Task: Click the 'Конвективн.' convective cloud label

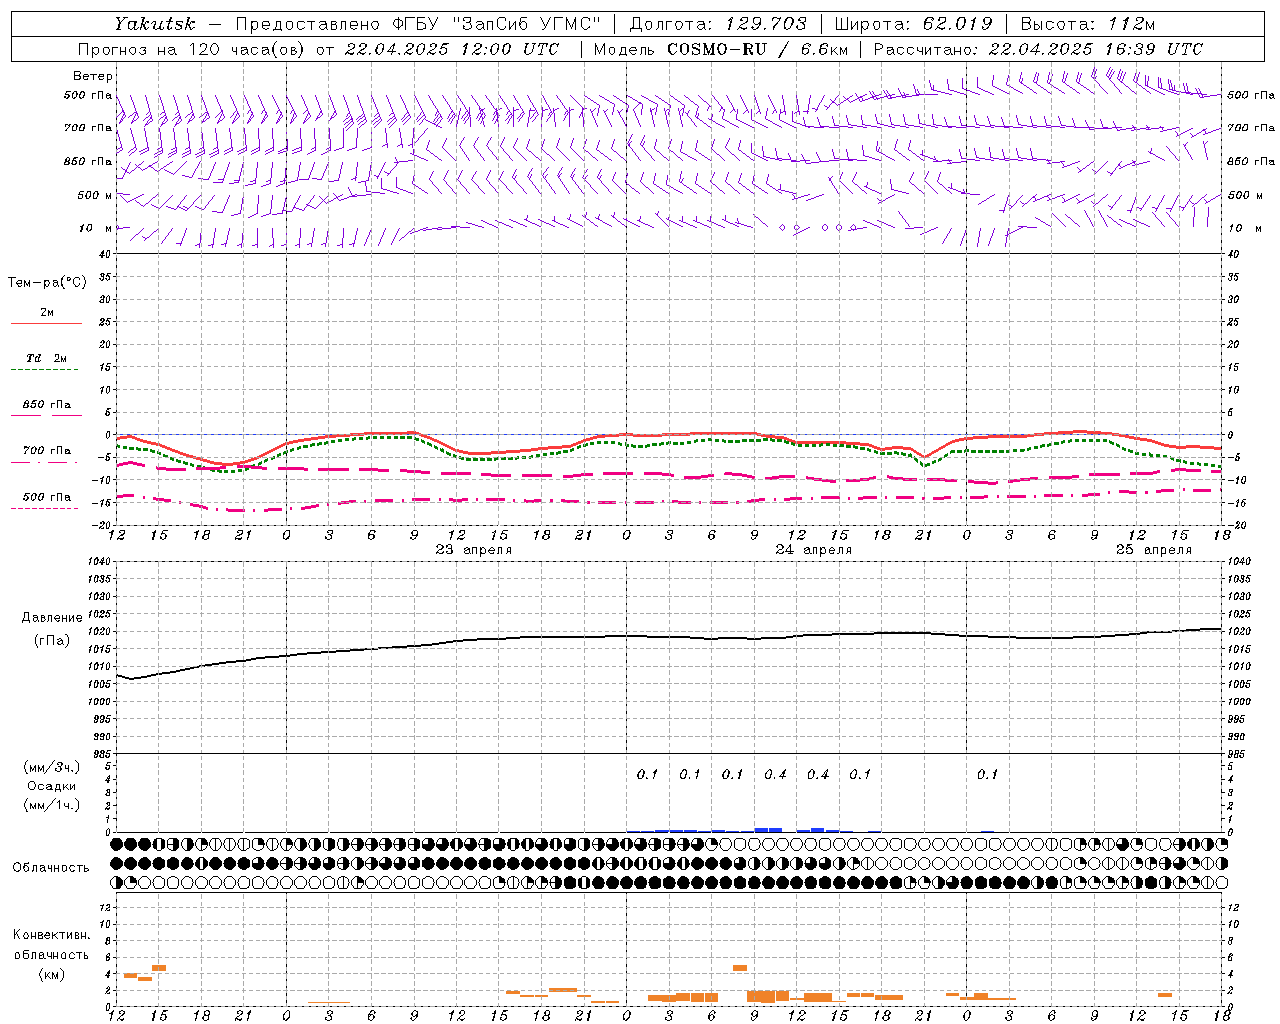Action: 52,935
